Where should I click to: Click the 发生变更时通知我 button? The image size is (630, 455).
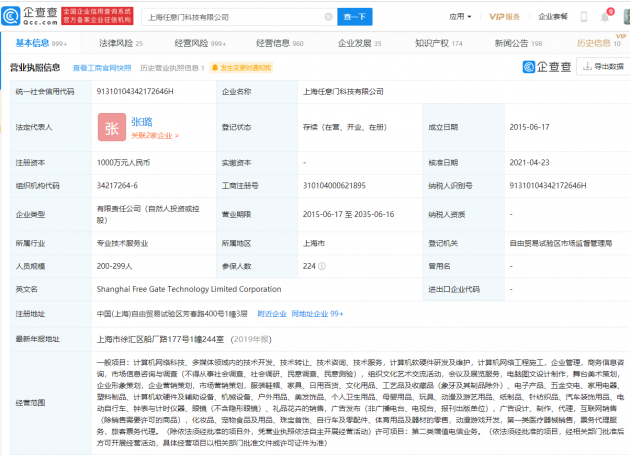click(x=241, y=68)
